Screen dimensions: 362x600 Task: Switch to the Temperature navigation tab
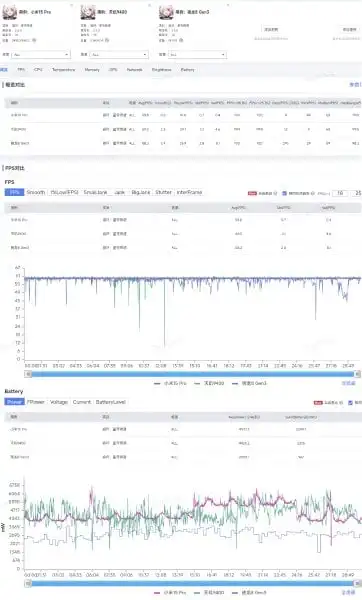64,70
